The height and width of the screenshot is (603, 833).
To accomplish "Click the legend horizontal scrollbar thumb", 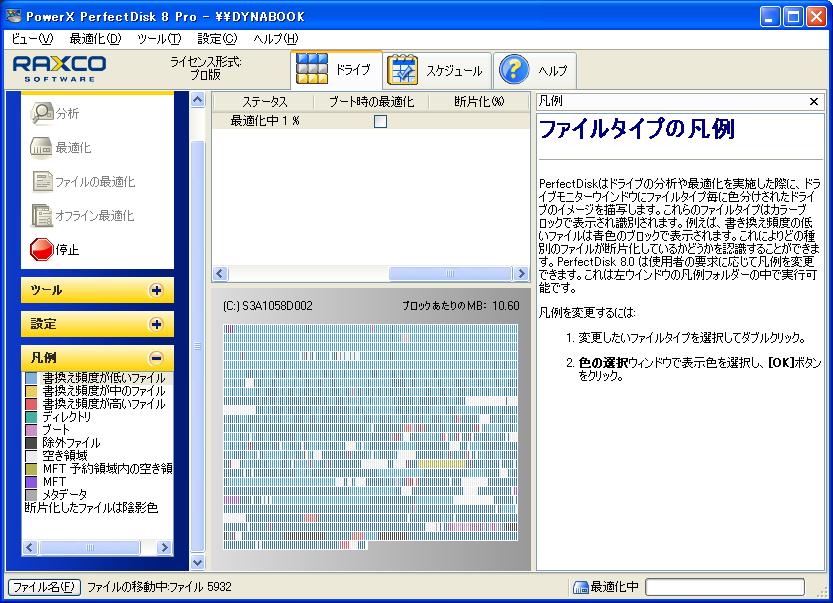I will (x=89, y=547).
